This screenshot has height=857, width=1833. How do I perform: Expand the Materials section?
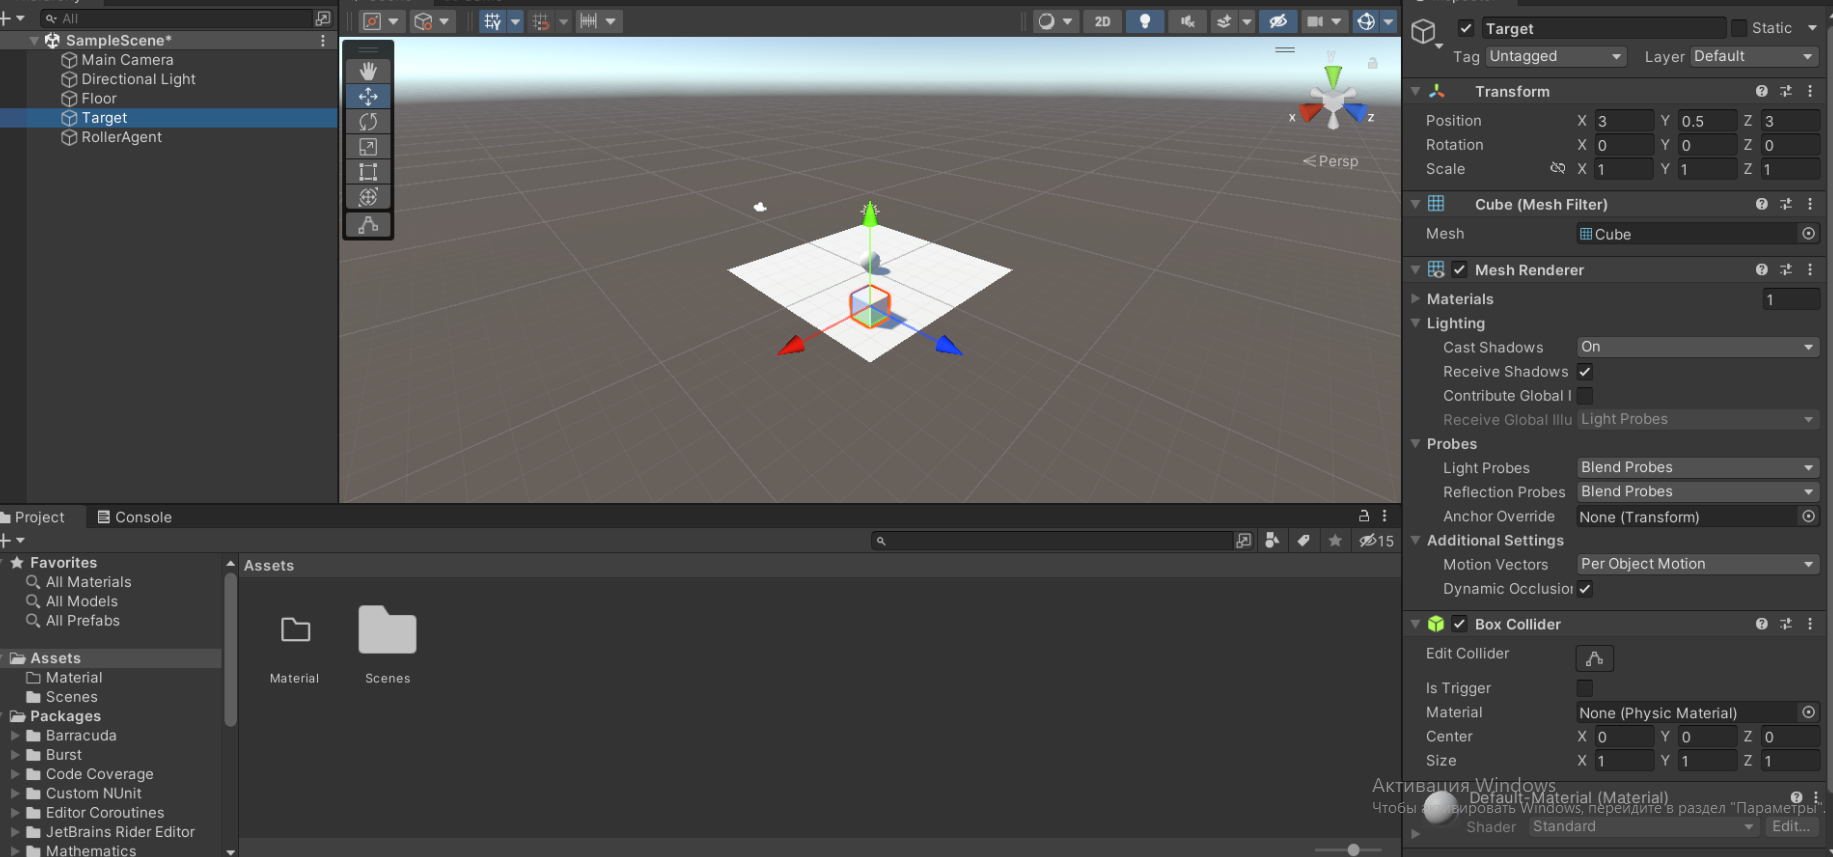1415,299
